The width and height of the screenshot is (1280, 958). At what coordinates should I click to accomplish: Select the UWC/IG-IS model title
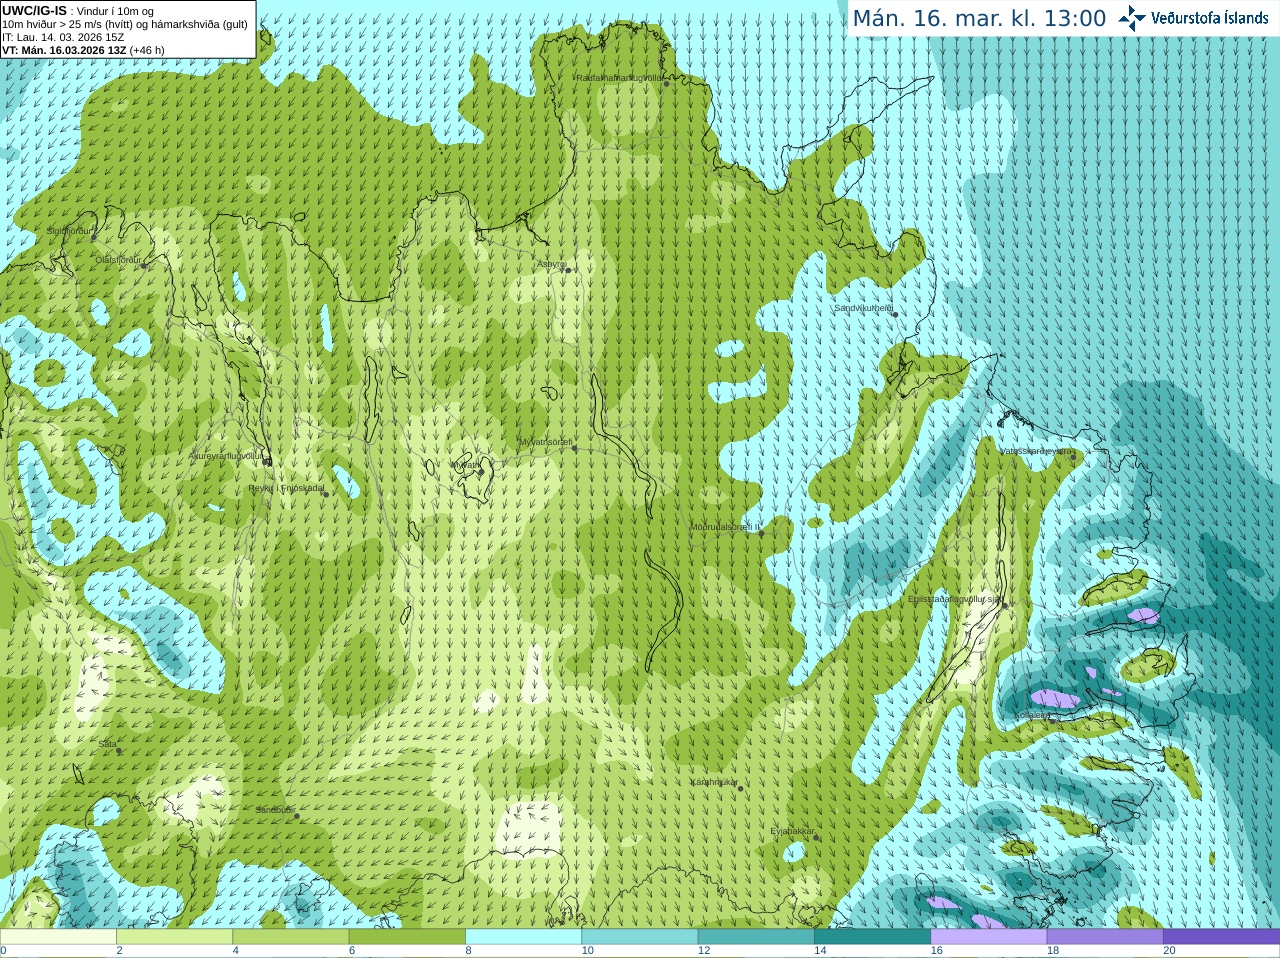[34, 10]
